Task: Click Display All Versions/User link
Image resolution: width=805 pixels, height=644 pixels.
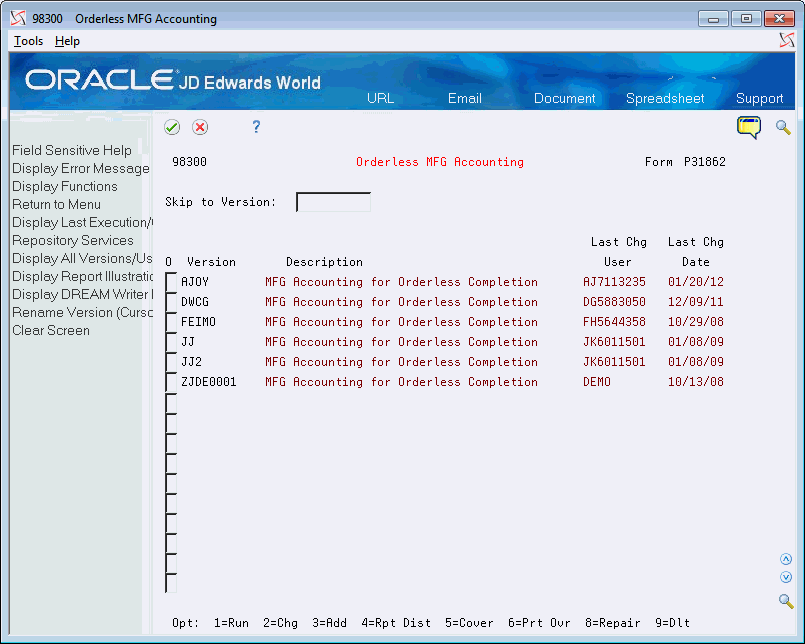Action: [82, 258]
